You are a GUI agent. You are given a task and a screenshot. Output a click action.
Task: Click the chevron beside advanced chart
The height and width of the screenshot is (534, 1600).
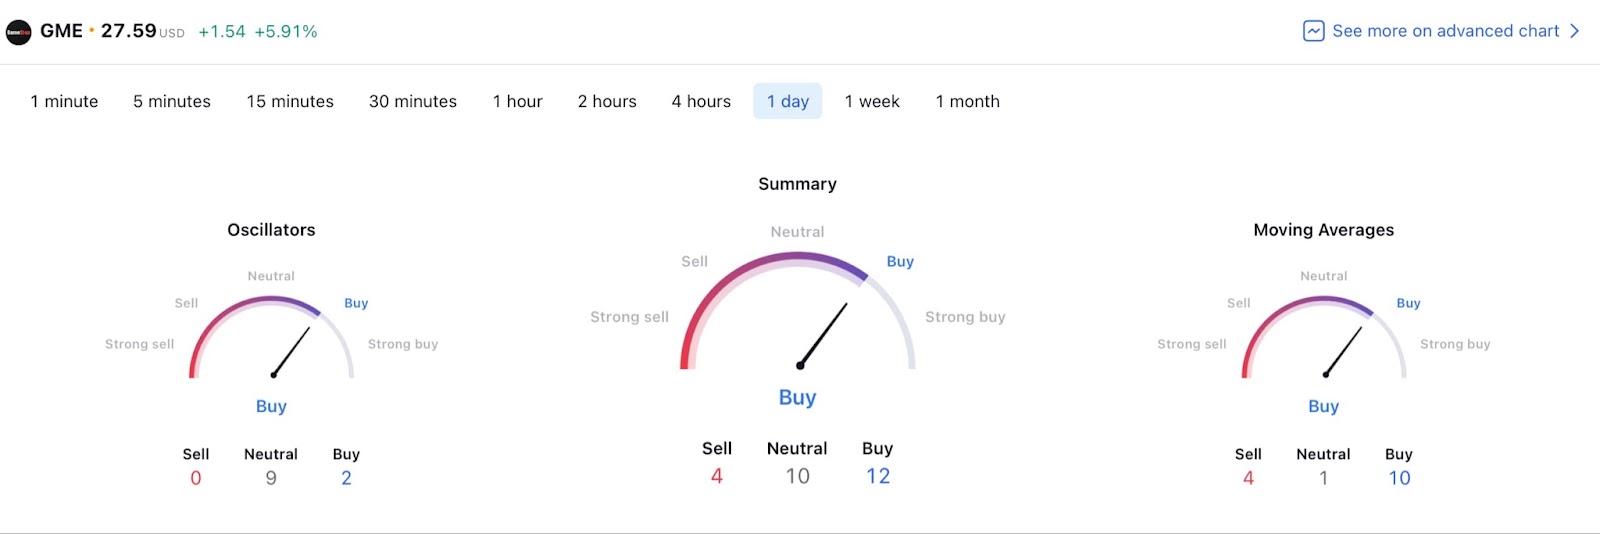pyautogui.click(x=1574, y=31)
